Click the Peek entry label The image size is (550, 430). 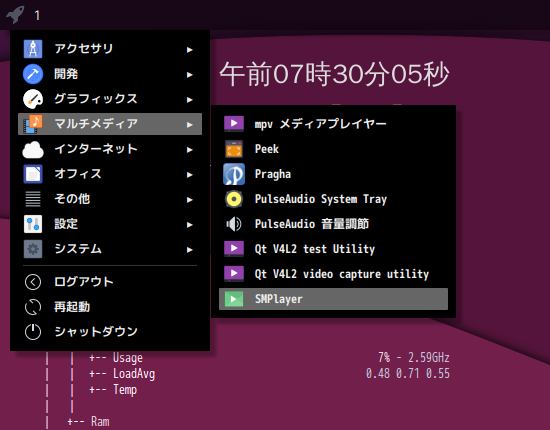pos(267,149)
